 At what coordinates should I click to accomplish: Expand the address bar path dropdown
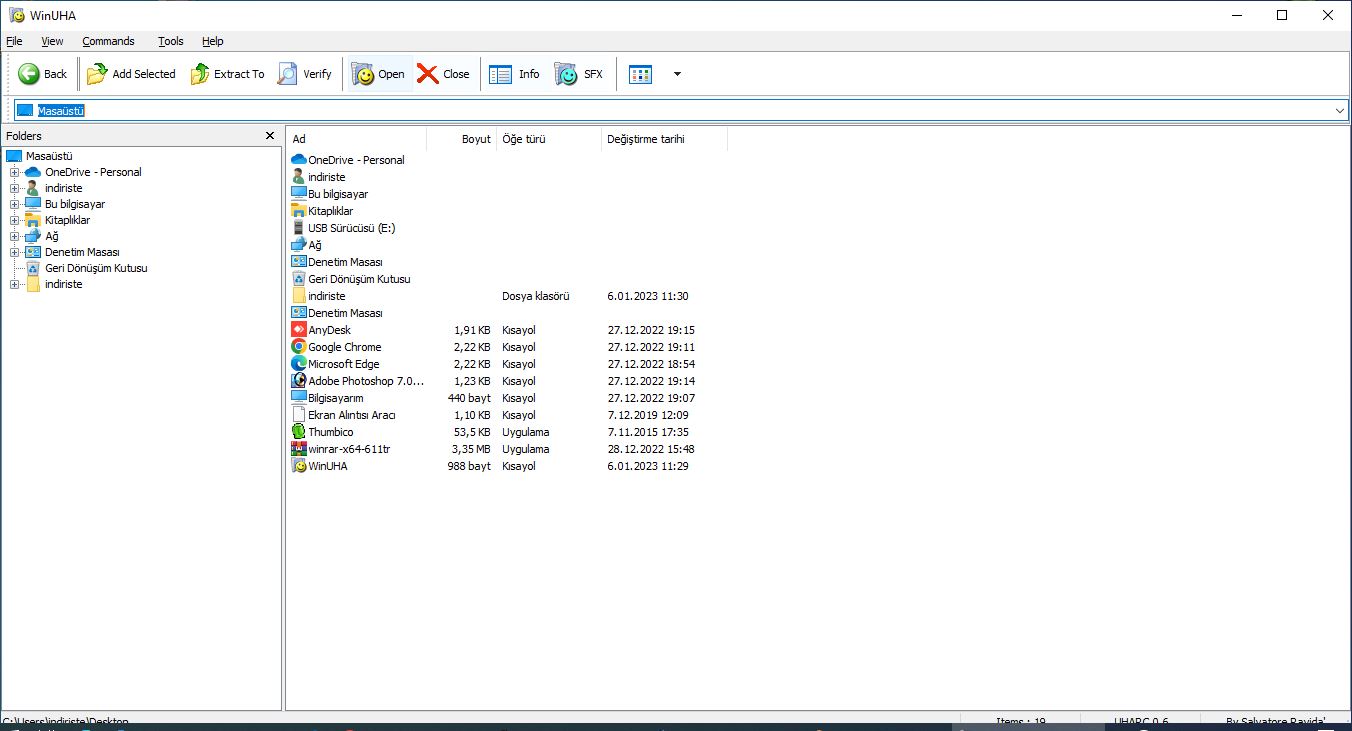pyautogui.click(x=1340, y=110)
